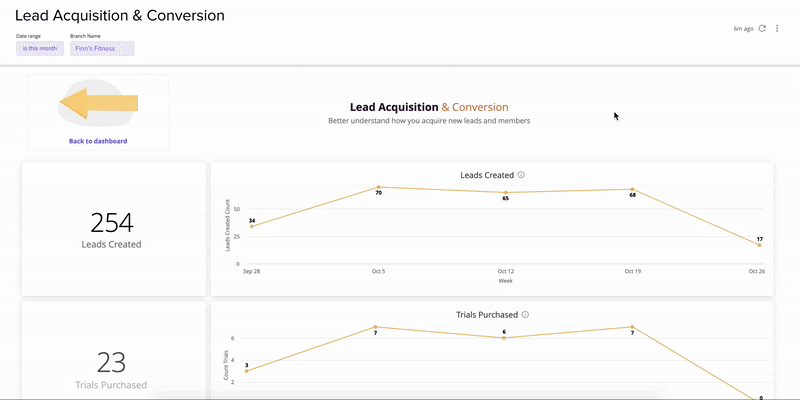Click the refresh dashboard icon
Image resolution: width=800 pixels, height=400 pixels.
(763, 29)
